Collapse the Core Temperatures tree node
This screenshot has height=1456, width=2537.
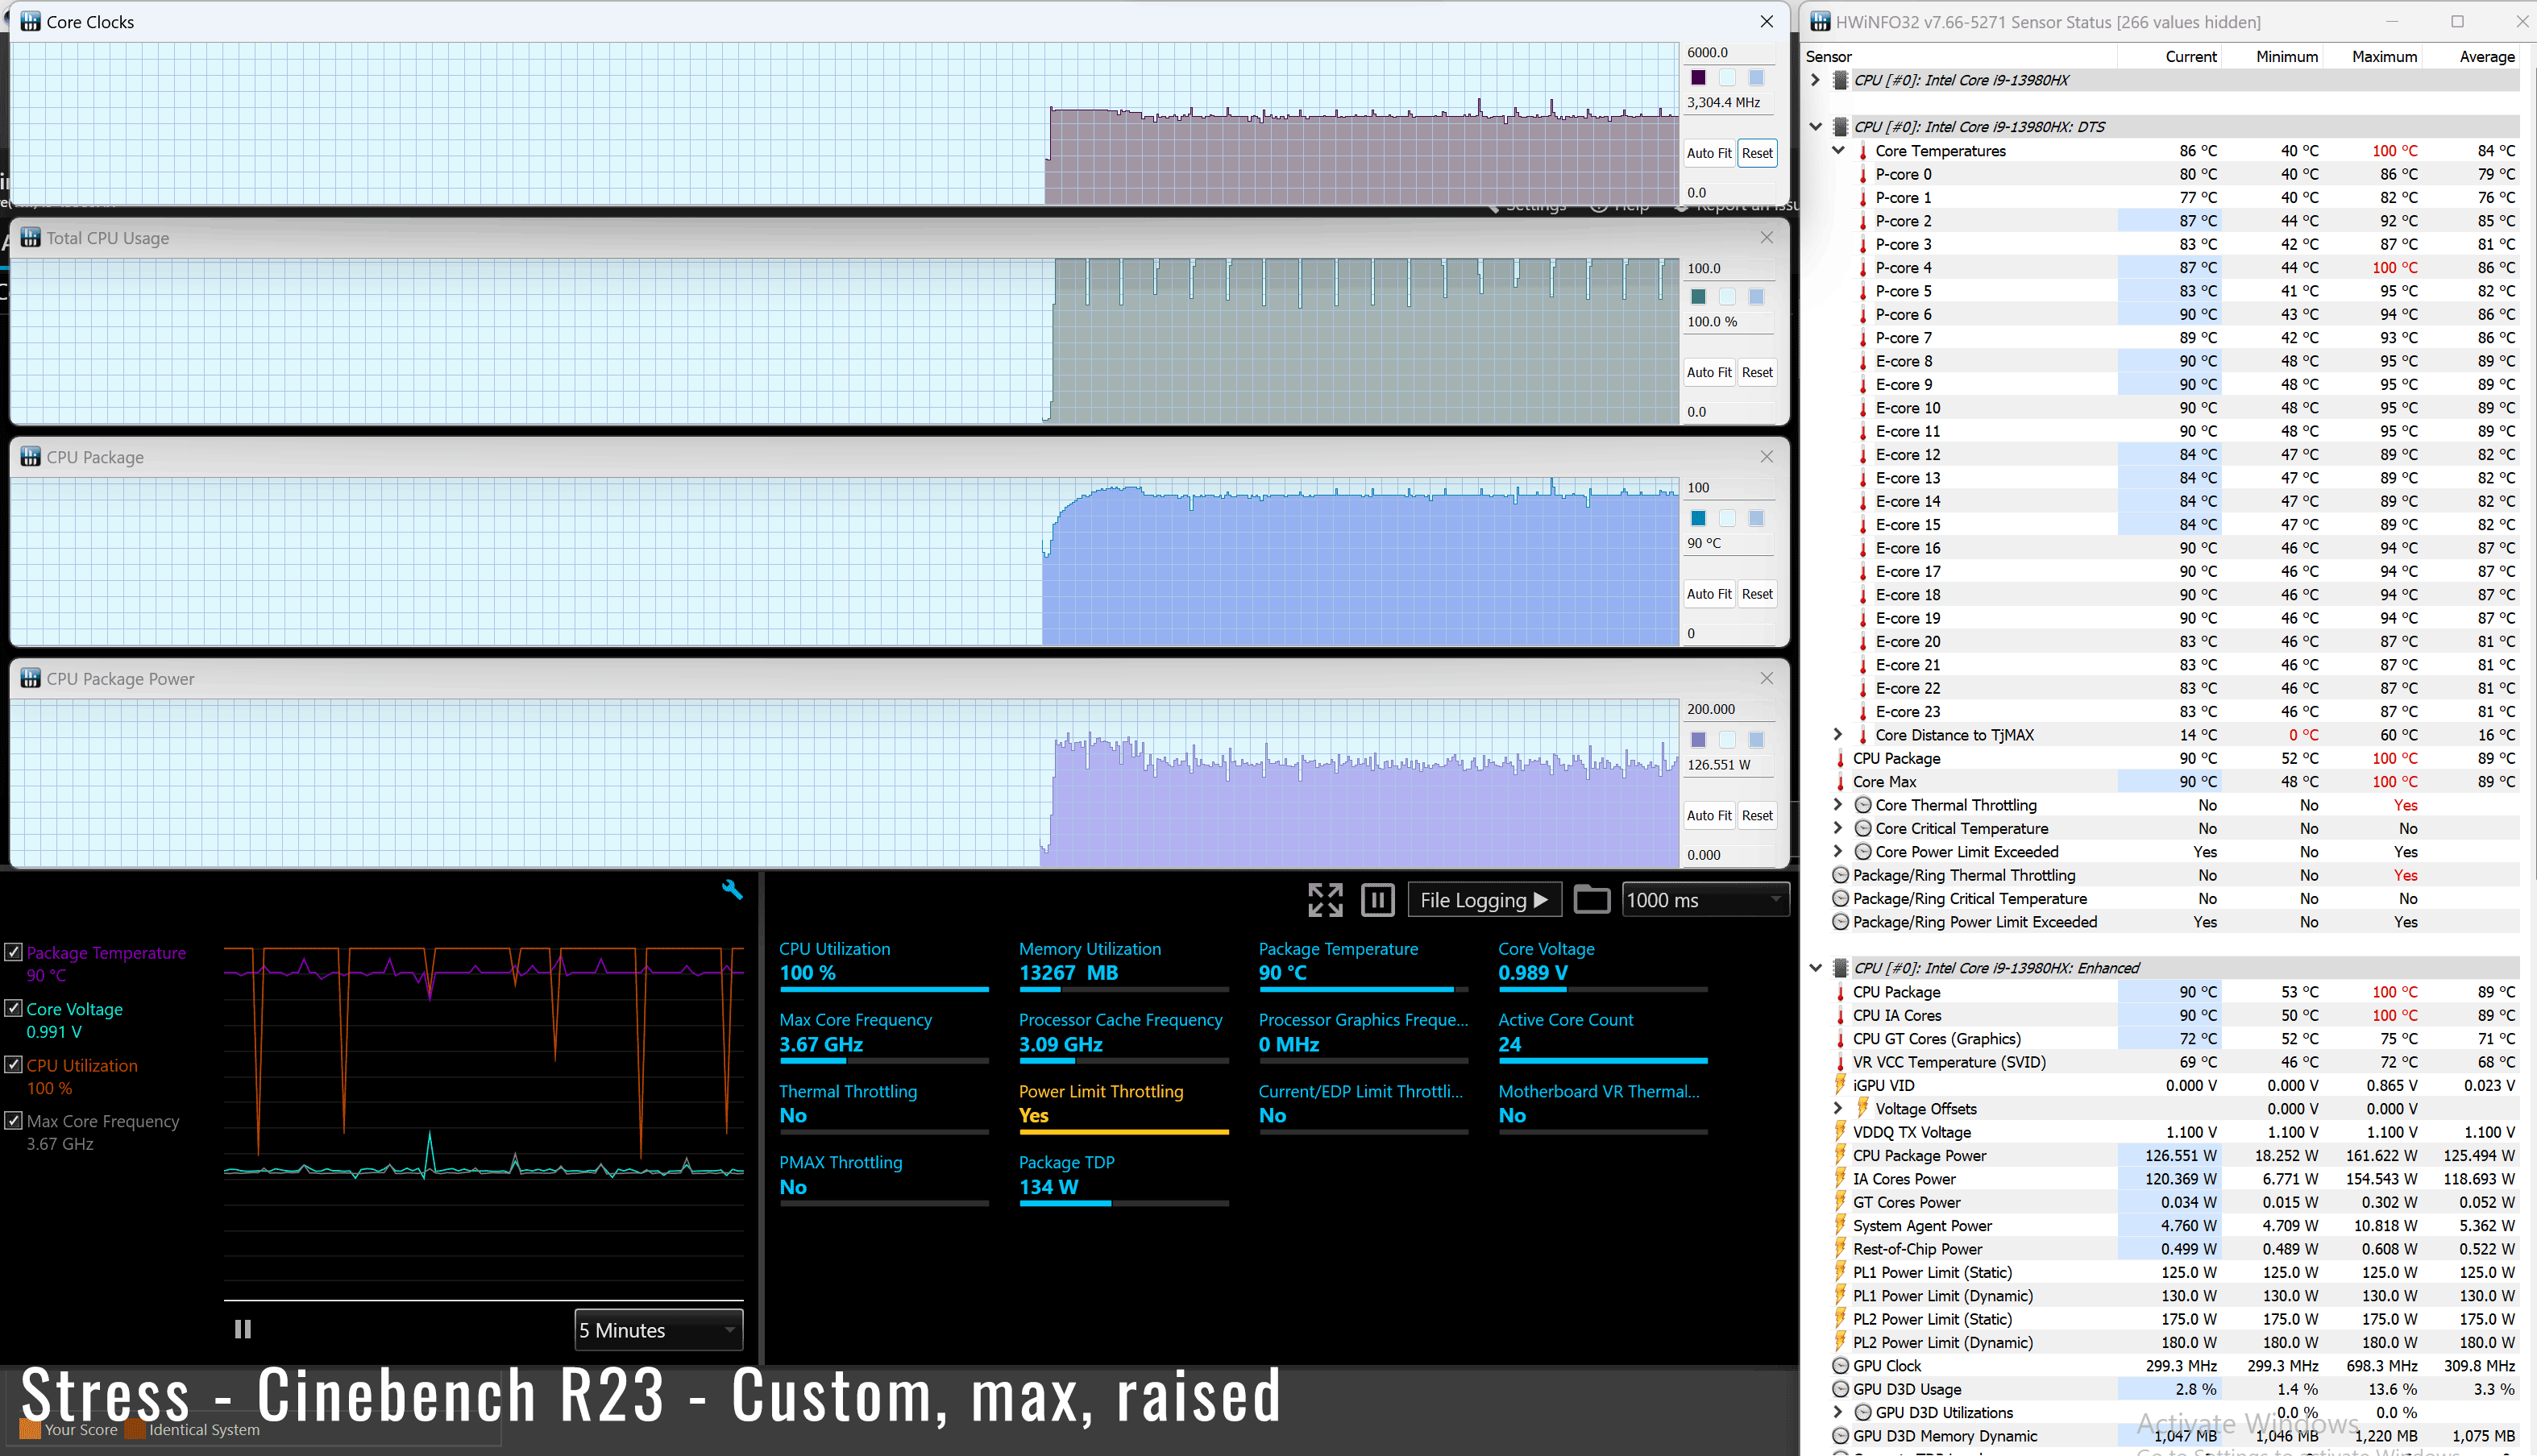(x=1838, y=150)
